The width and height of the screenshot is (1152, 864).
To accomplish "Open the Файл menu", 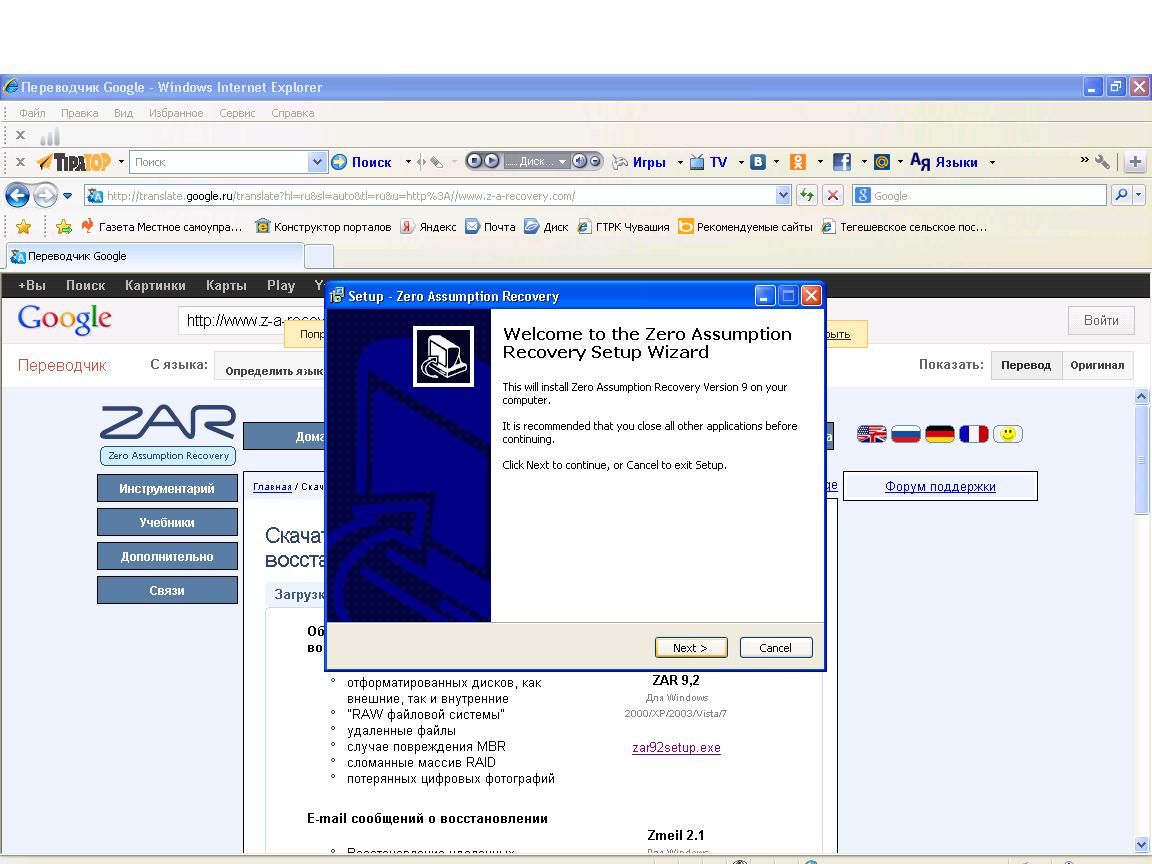I will 32,113.
